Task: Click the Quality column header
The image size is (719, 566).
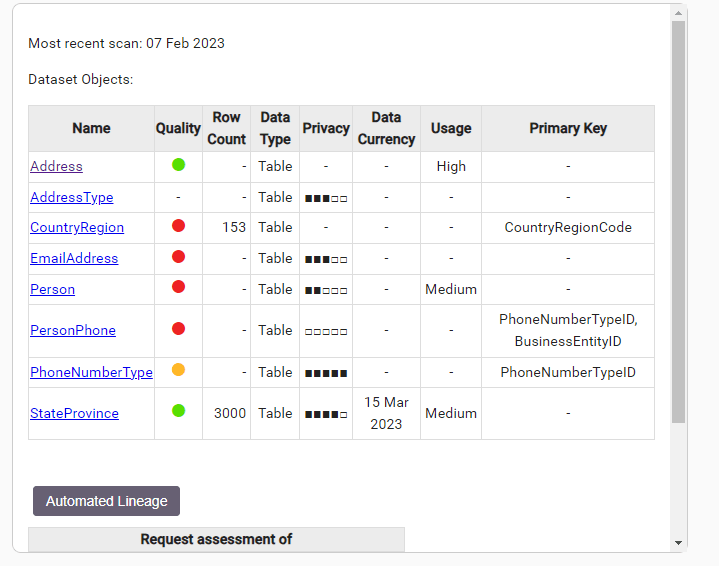Action: pyautogui.click(x=178, y=128)
